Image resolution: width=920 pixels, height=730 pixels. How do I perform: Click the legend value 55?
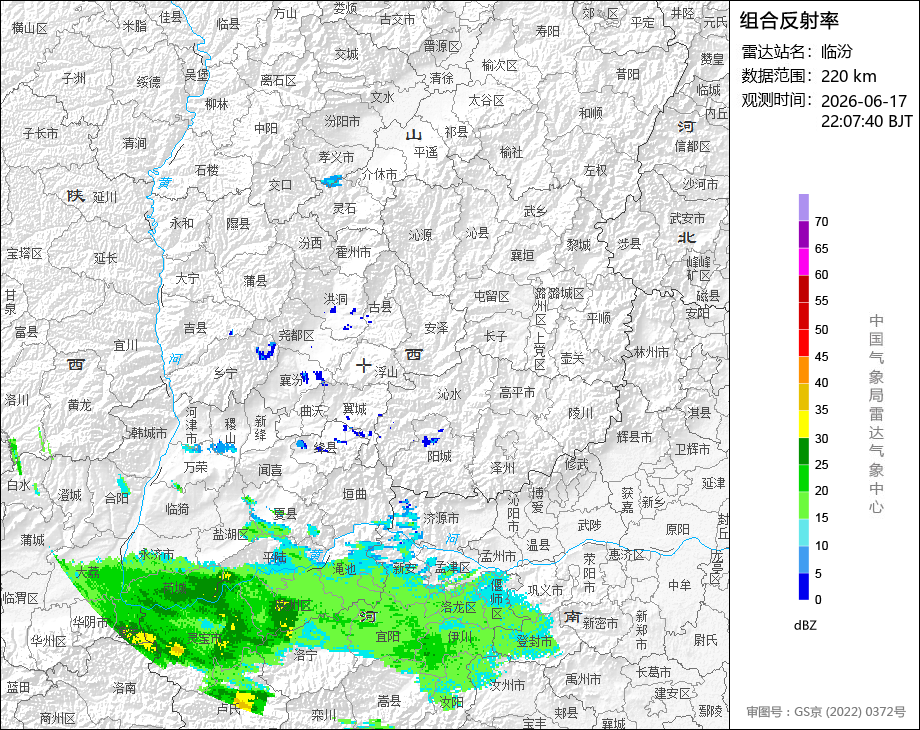[821, 301]
